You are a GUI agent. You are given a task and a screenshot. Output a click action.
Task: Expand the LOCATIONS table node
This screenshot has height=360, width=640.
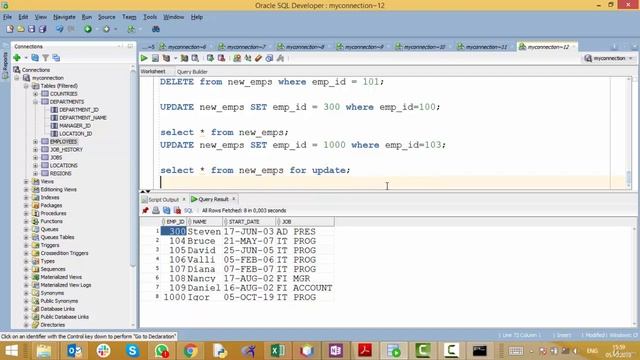coord(36,165)
